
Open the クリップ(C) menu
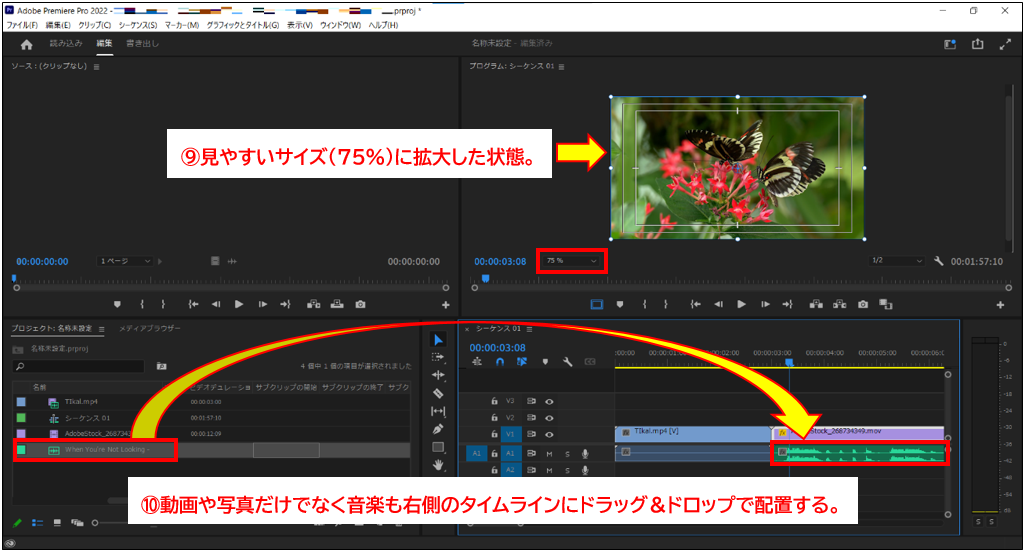(94, 25)
